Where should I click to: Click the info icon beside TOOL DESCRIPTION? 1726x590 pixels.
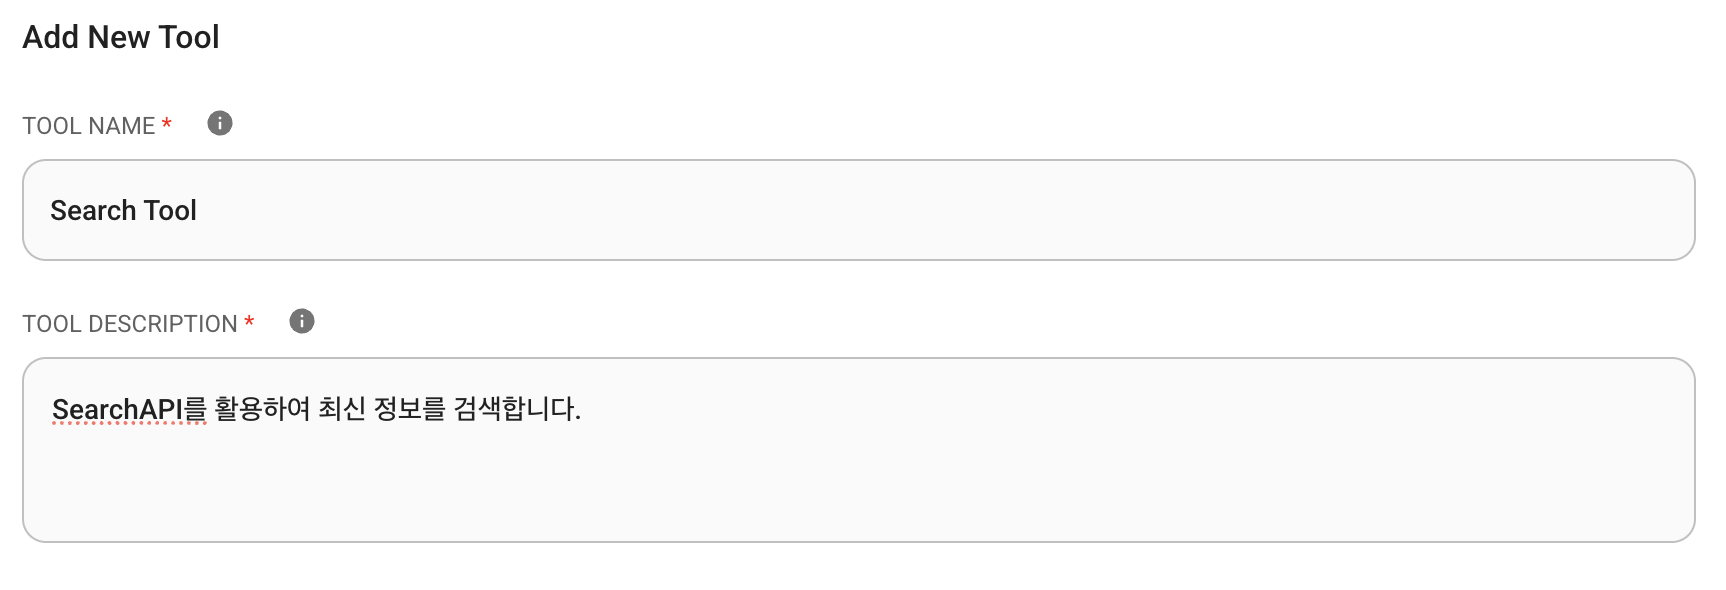302,321
